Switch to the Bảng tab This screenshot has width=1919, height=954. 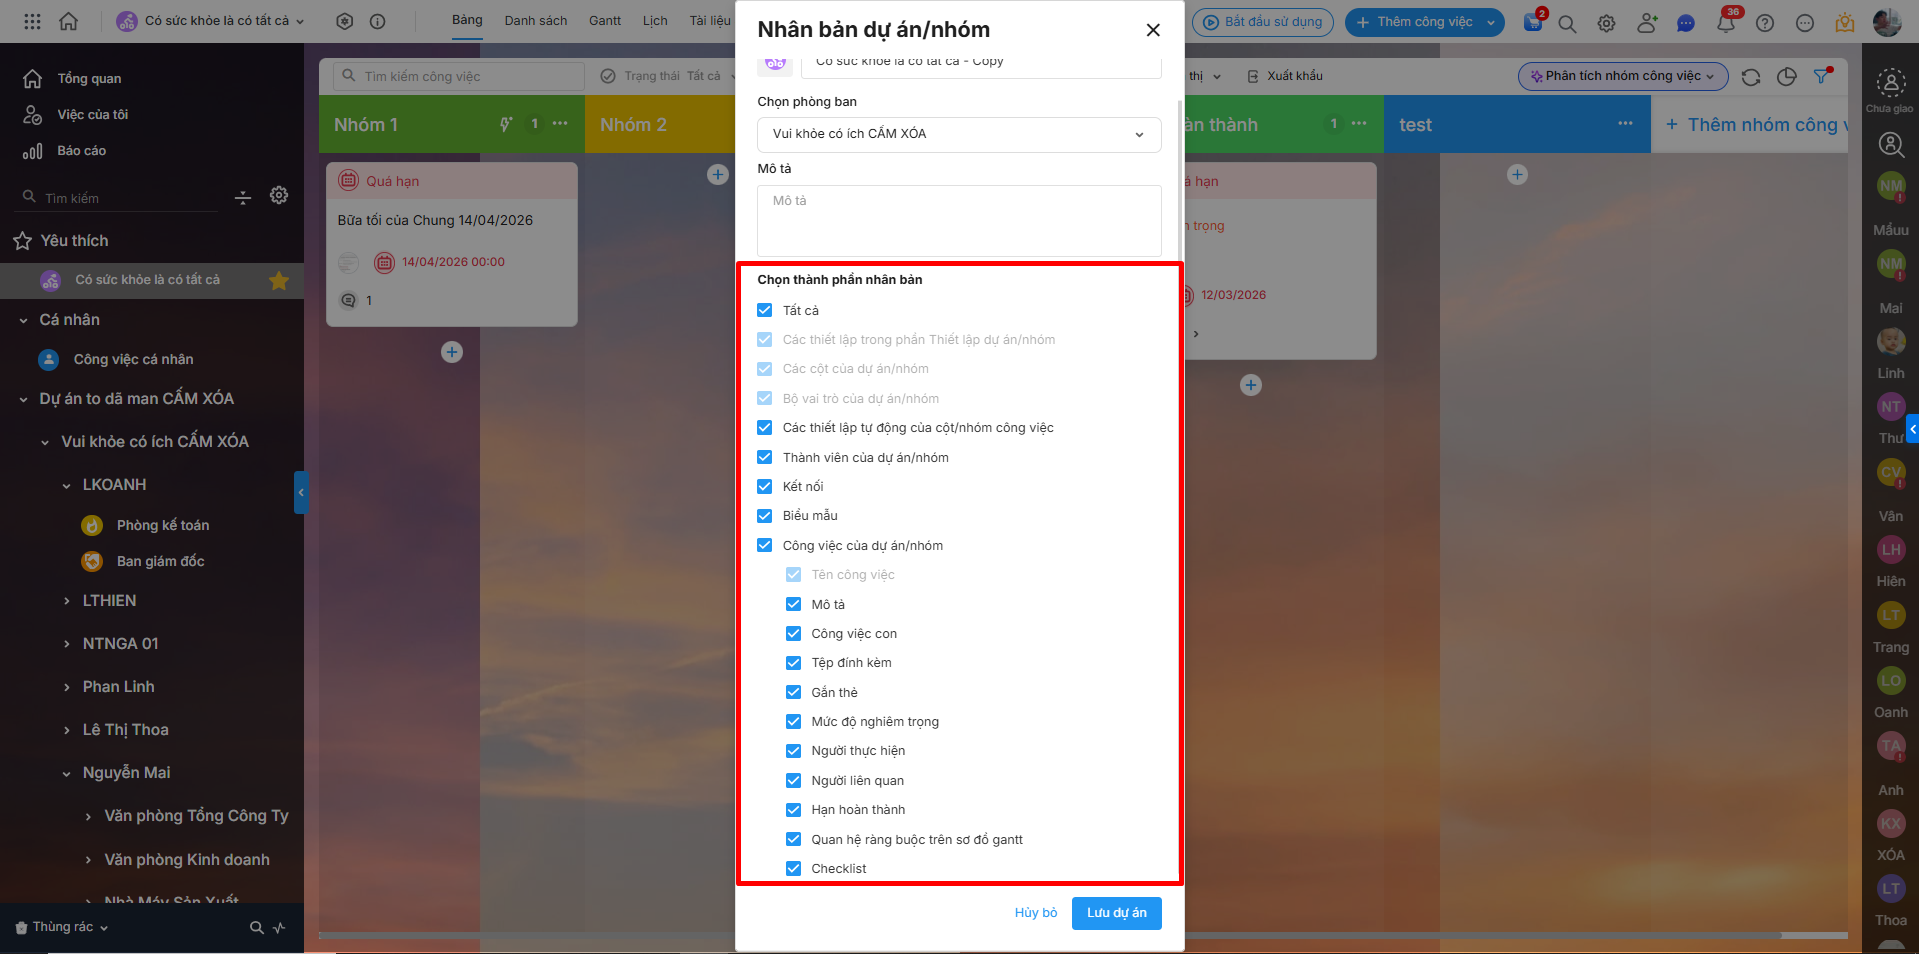467,20
